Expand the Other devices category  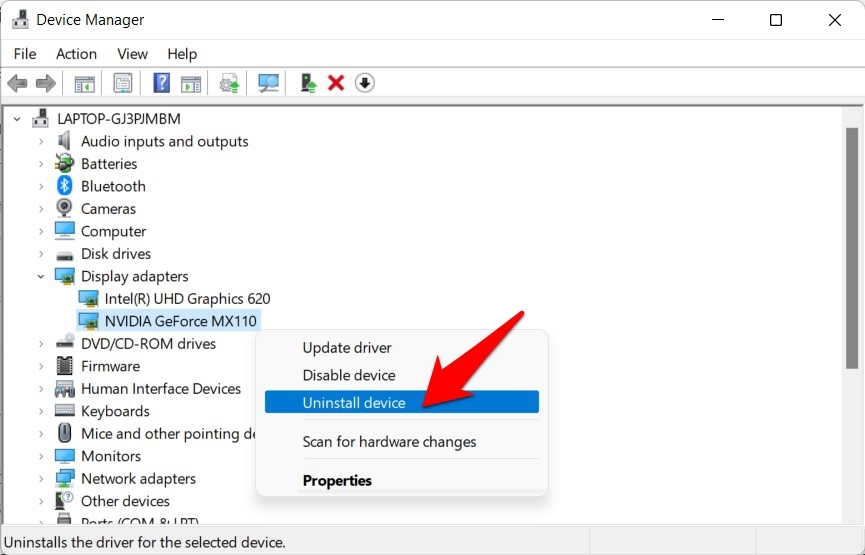coord(41,501)
